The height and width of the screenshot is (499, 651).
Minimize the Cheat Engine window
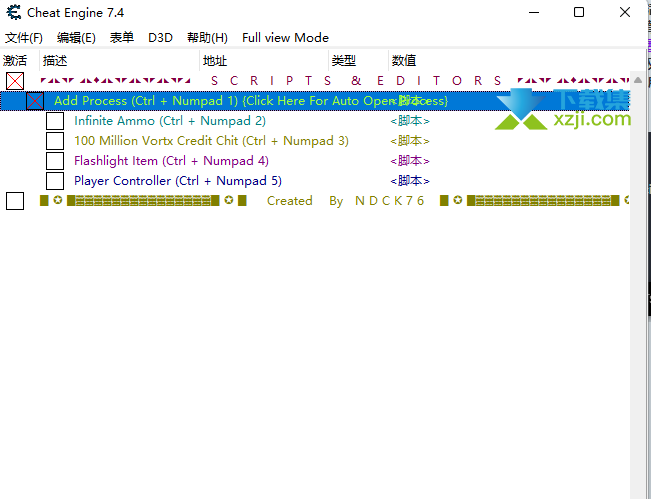coord(534,12)
